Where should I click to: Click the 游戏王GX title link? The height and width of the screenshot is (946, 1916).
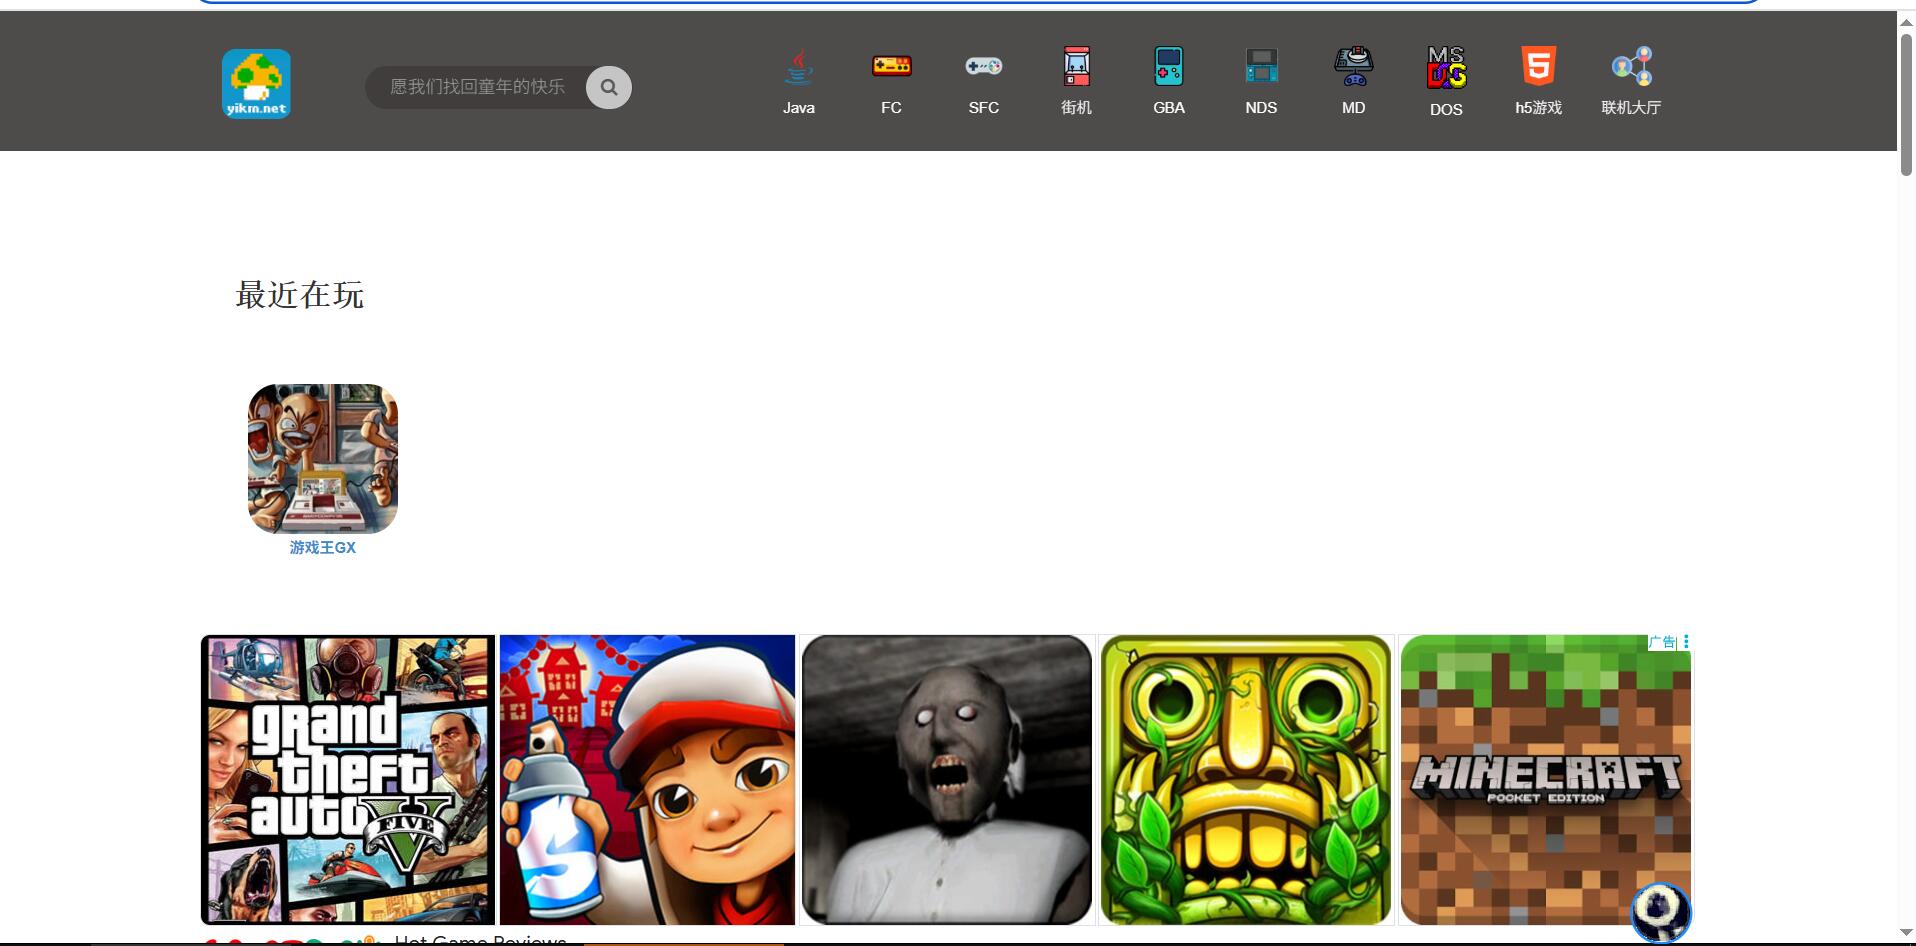[323, 548]
